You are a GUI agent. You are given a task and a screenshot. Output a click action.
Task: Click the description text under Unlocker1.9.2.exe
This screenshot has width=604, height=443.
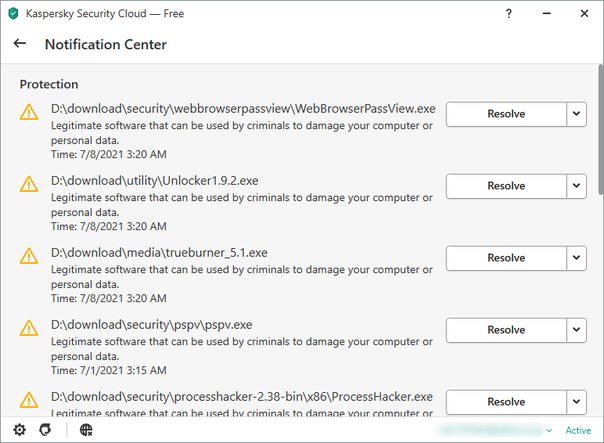click(242, 205)
